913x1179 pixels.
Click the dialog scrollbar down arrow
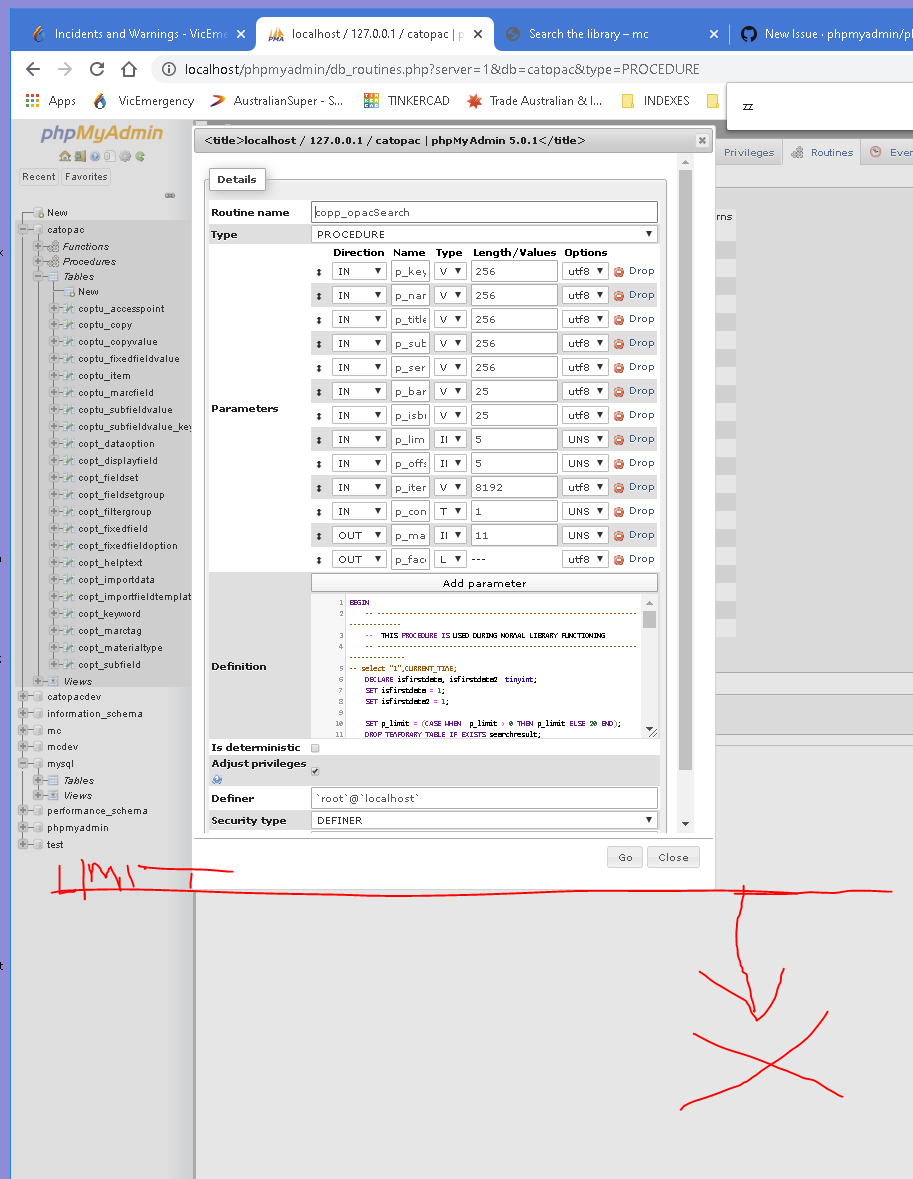pyautogui.click(x=685, y=824)
